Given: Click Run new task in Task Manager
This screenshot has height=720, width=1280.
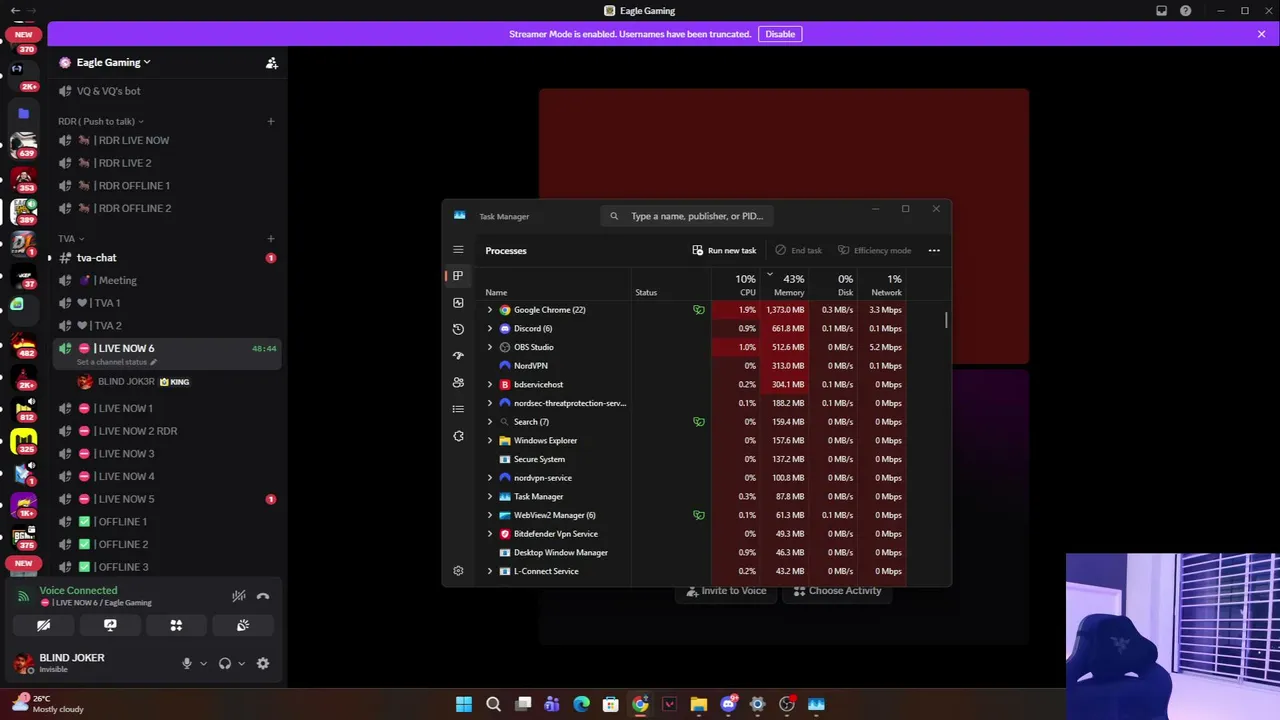Looking at the screenshot, I should coord(724,250).
